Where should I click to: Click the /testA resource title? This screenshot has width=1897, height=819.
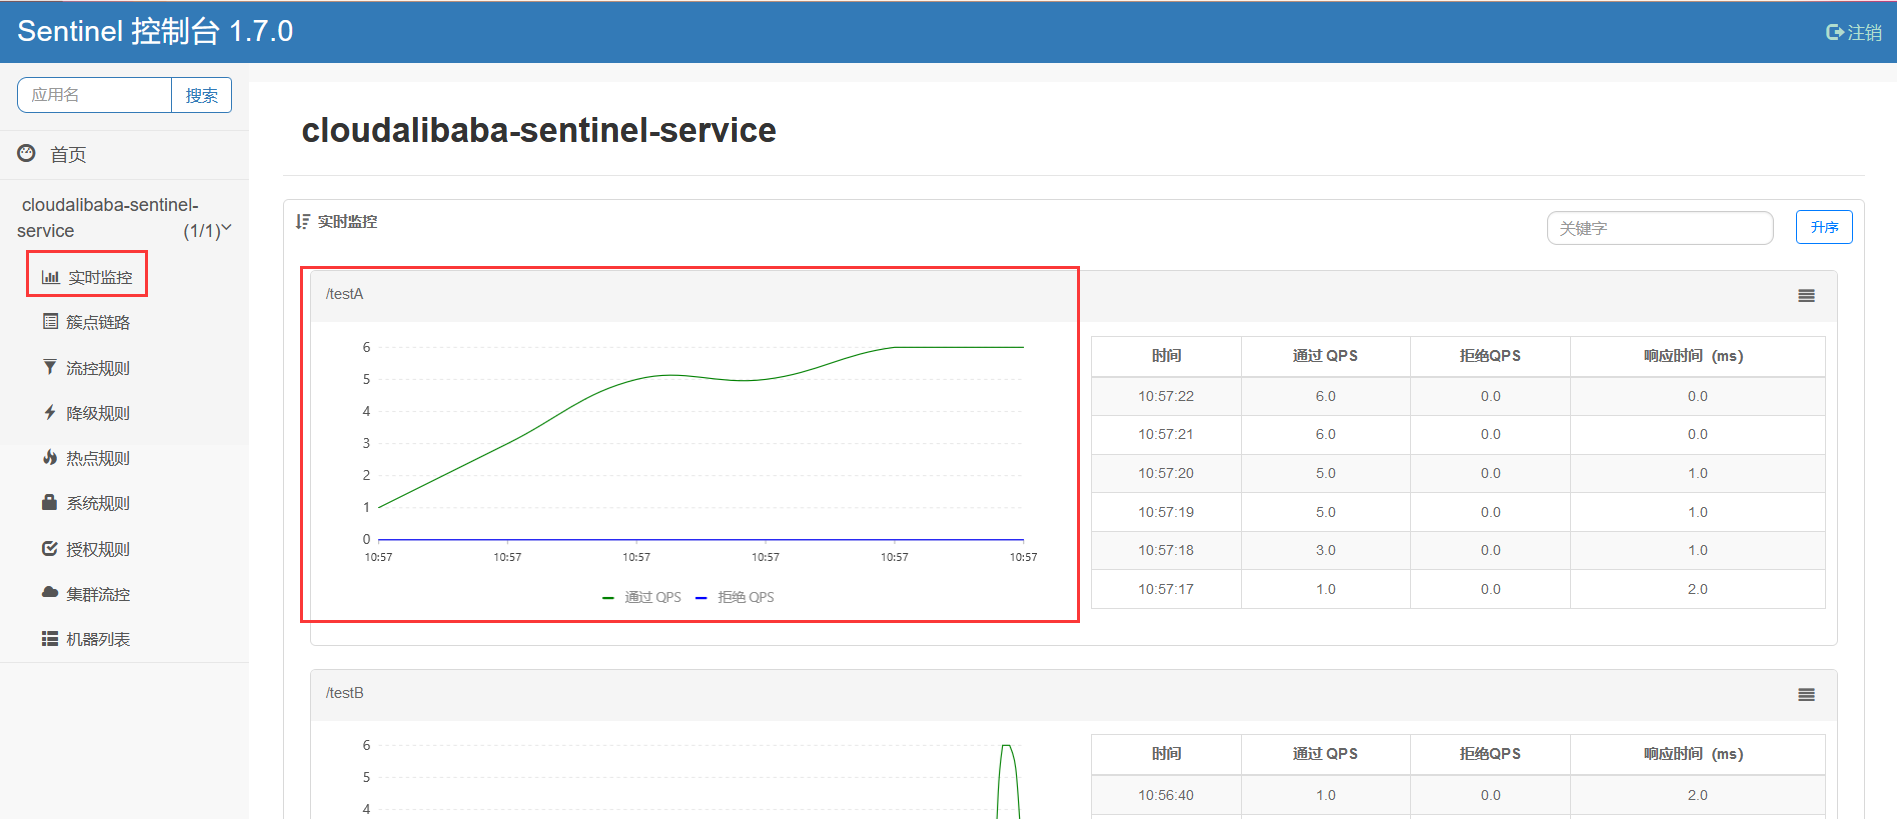pos(344,294)
